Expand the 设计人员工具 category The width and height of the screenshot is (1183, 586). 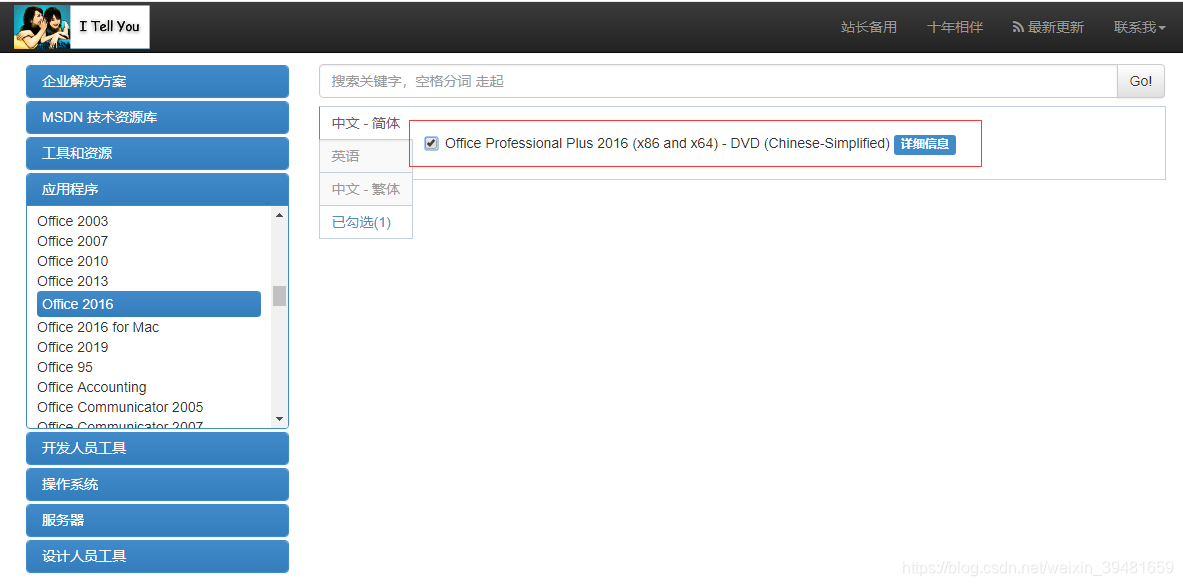pos(157,556)
